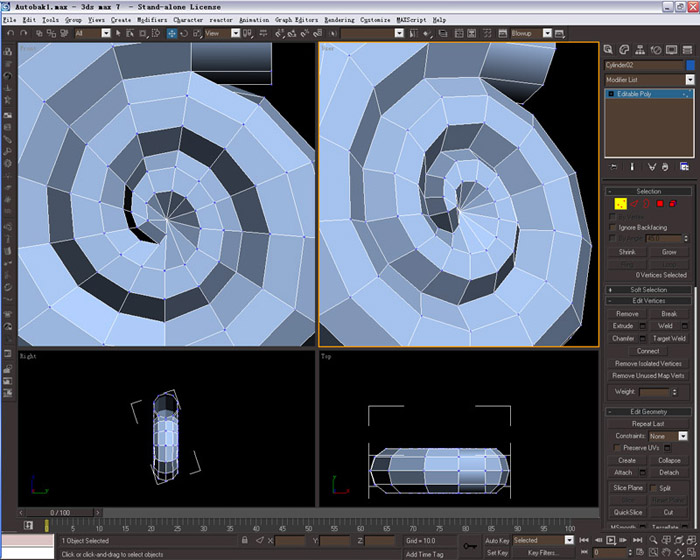
Task: Select Polygon sub-object level icon
Action: [660, 204]
